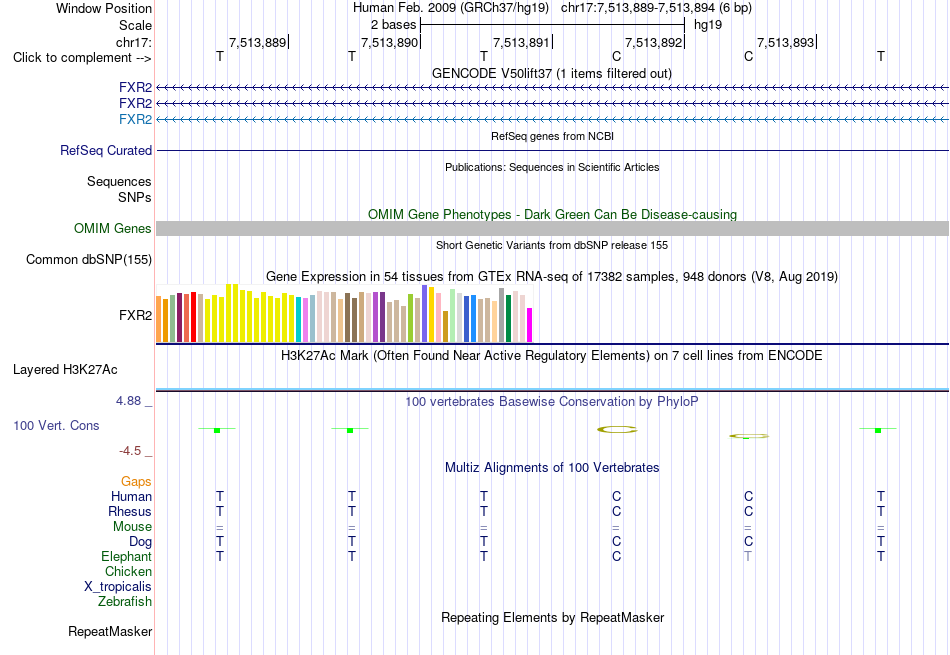Open Short Genetic Variants dbSNP title
950x655 pixels.
point(552,245)
